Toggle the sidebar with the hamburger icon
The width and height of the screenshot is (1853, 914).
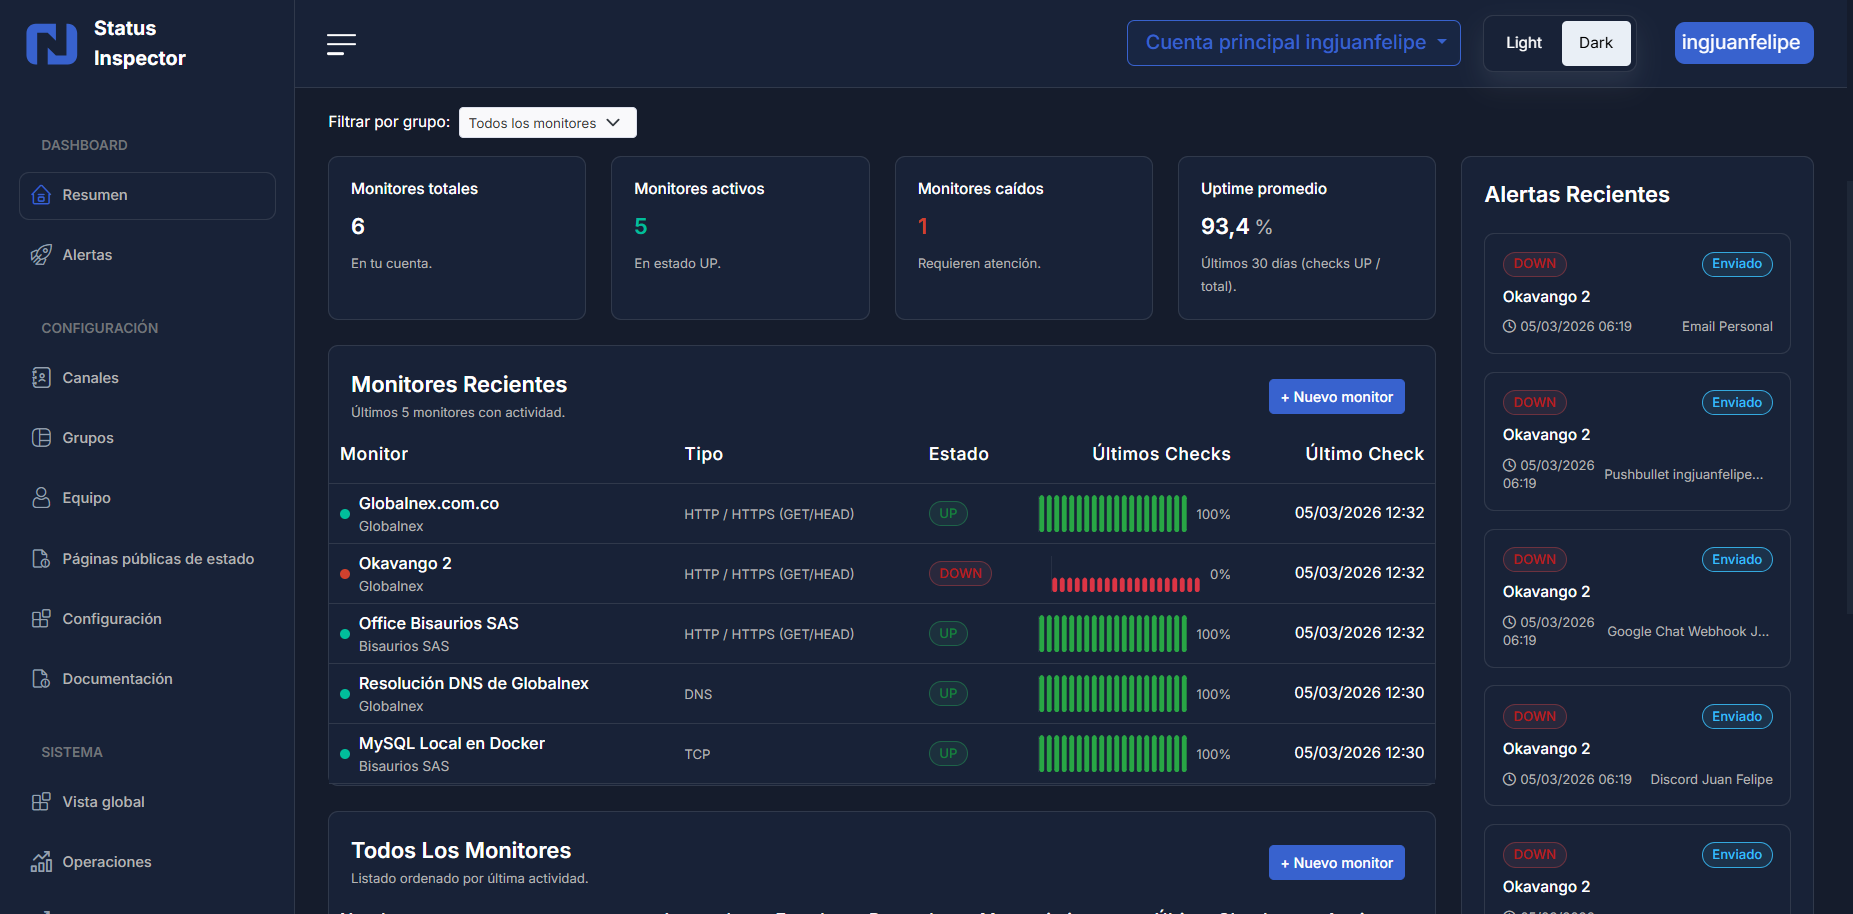[x=341, y=44]
